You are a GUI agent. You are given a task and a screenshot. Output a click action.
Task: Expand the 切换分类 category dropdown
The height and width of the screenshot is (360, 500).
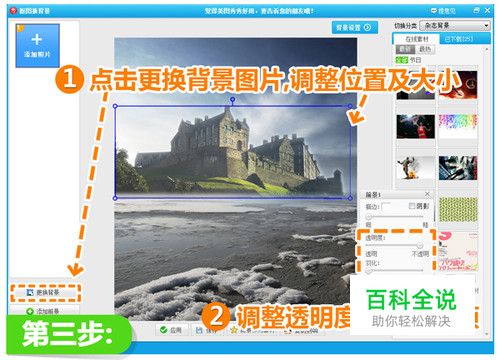point(455,25)
